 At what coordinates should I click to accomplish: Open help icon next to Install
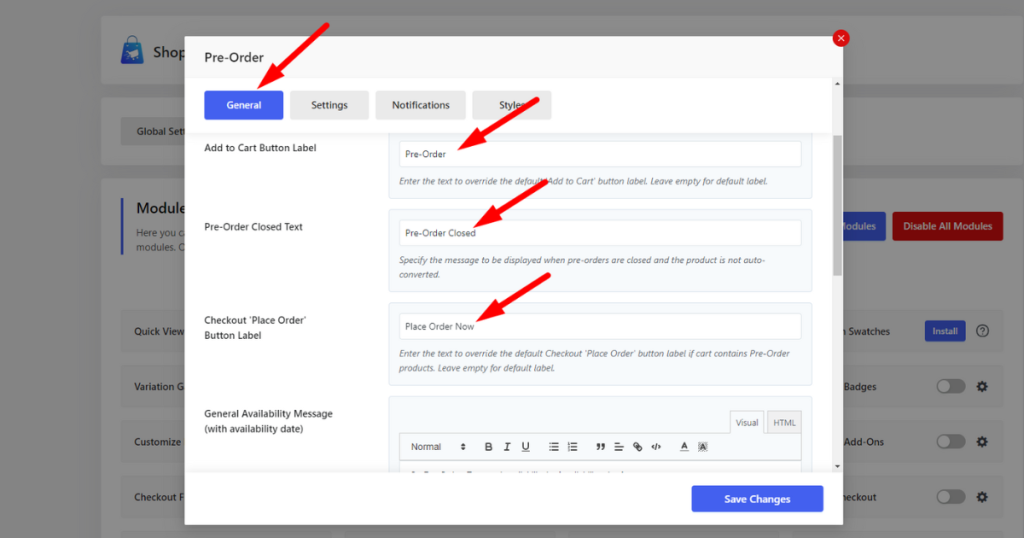tap(982, 331)
